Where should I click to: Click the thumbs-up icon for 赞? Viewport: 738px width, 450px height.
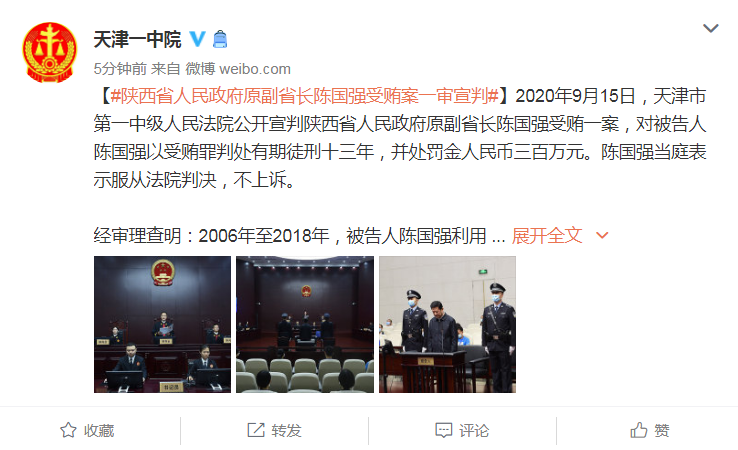[639, 430]
